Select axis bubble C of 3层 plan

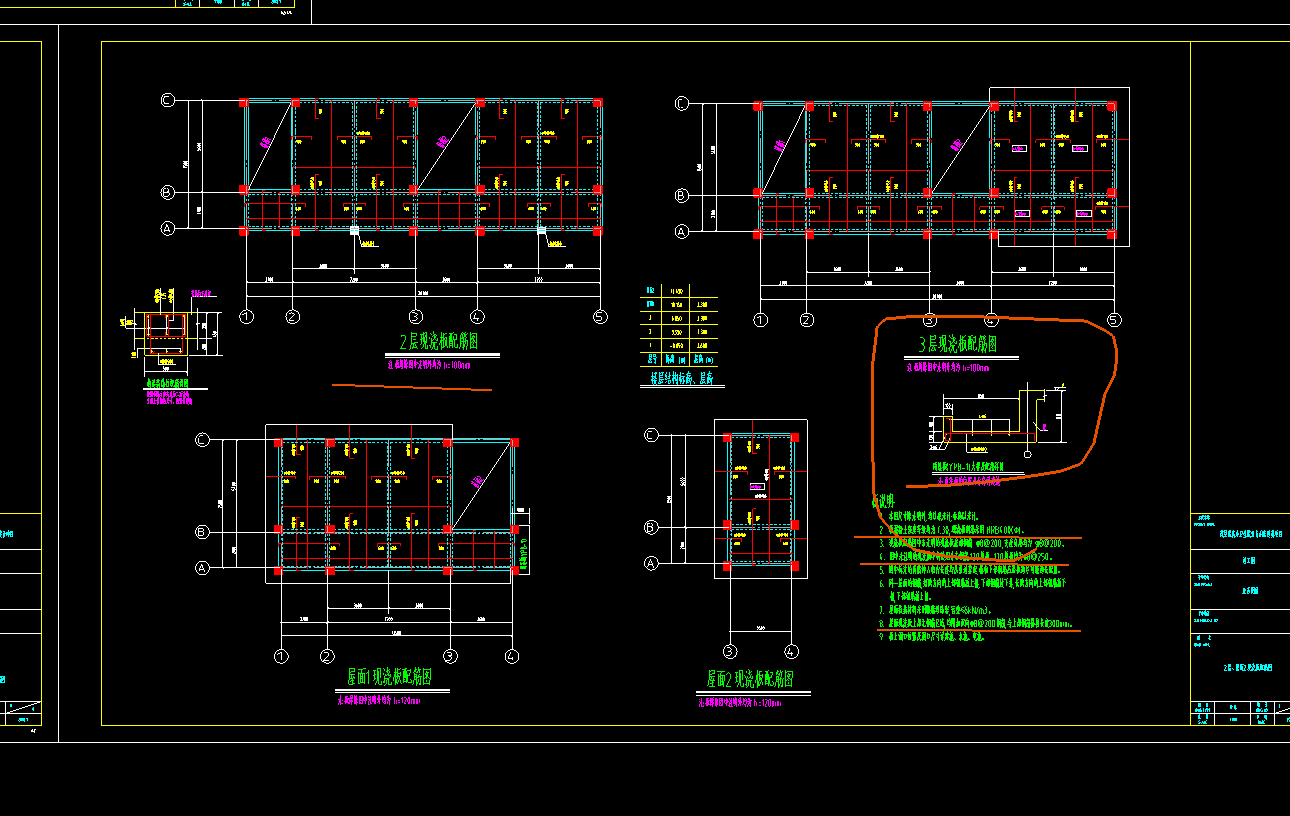682,104
